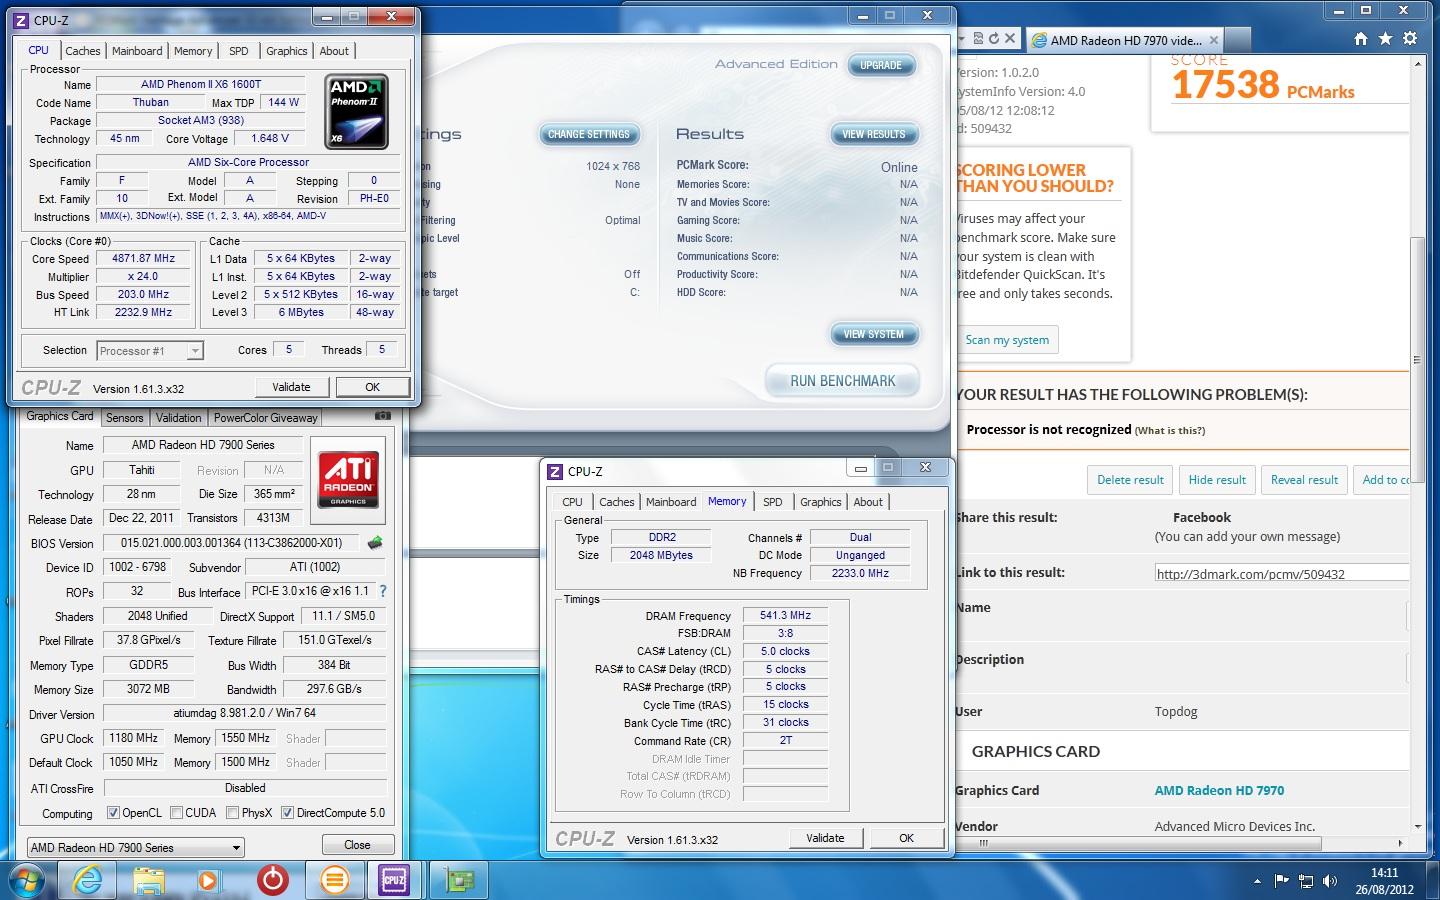The width and height of the screenshot is (1440, 900).
Task: Open PowerColor Giveaway tab in GPU-Z
Action: [x=266, y=418]
